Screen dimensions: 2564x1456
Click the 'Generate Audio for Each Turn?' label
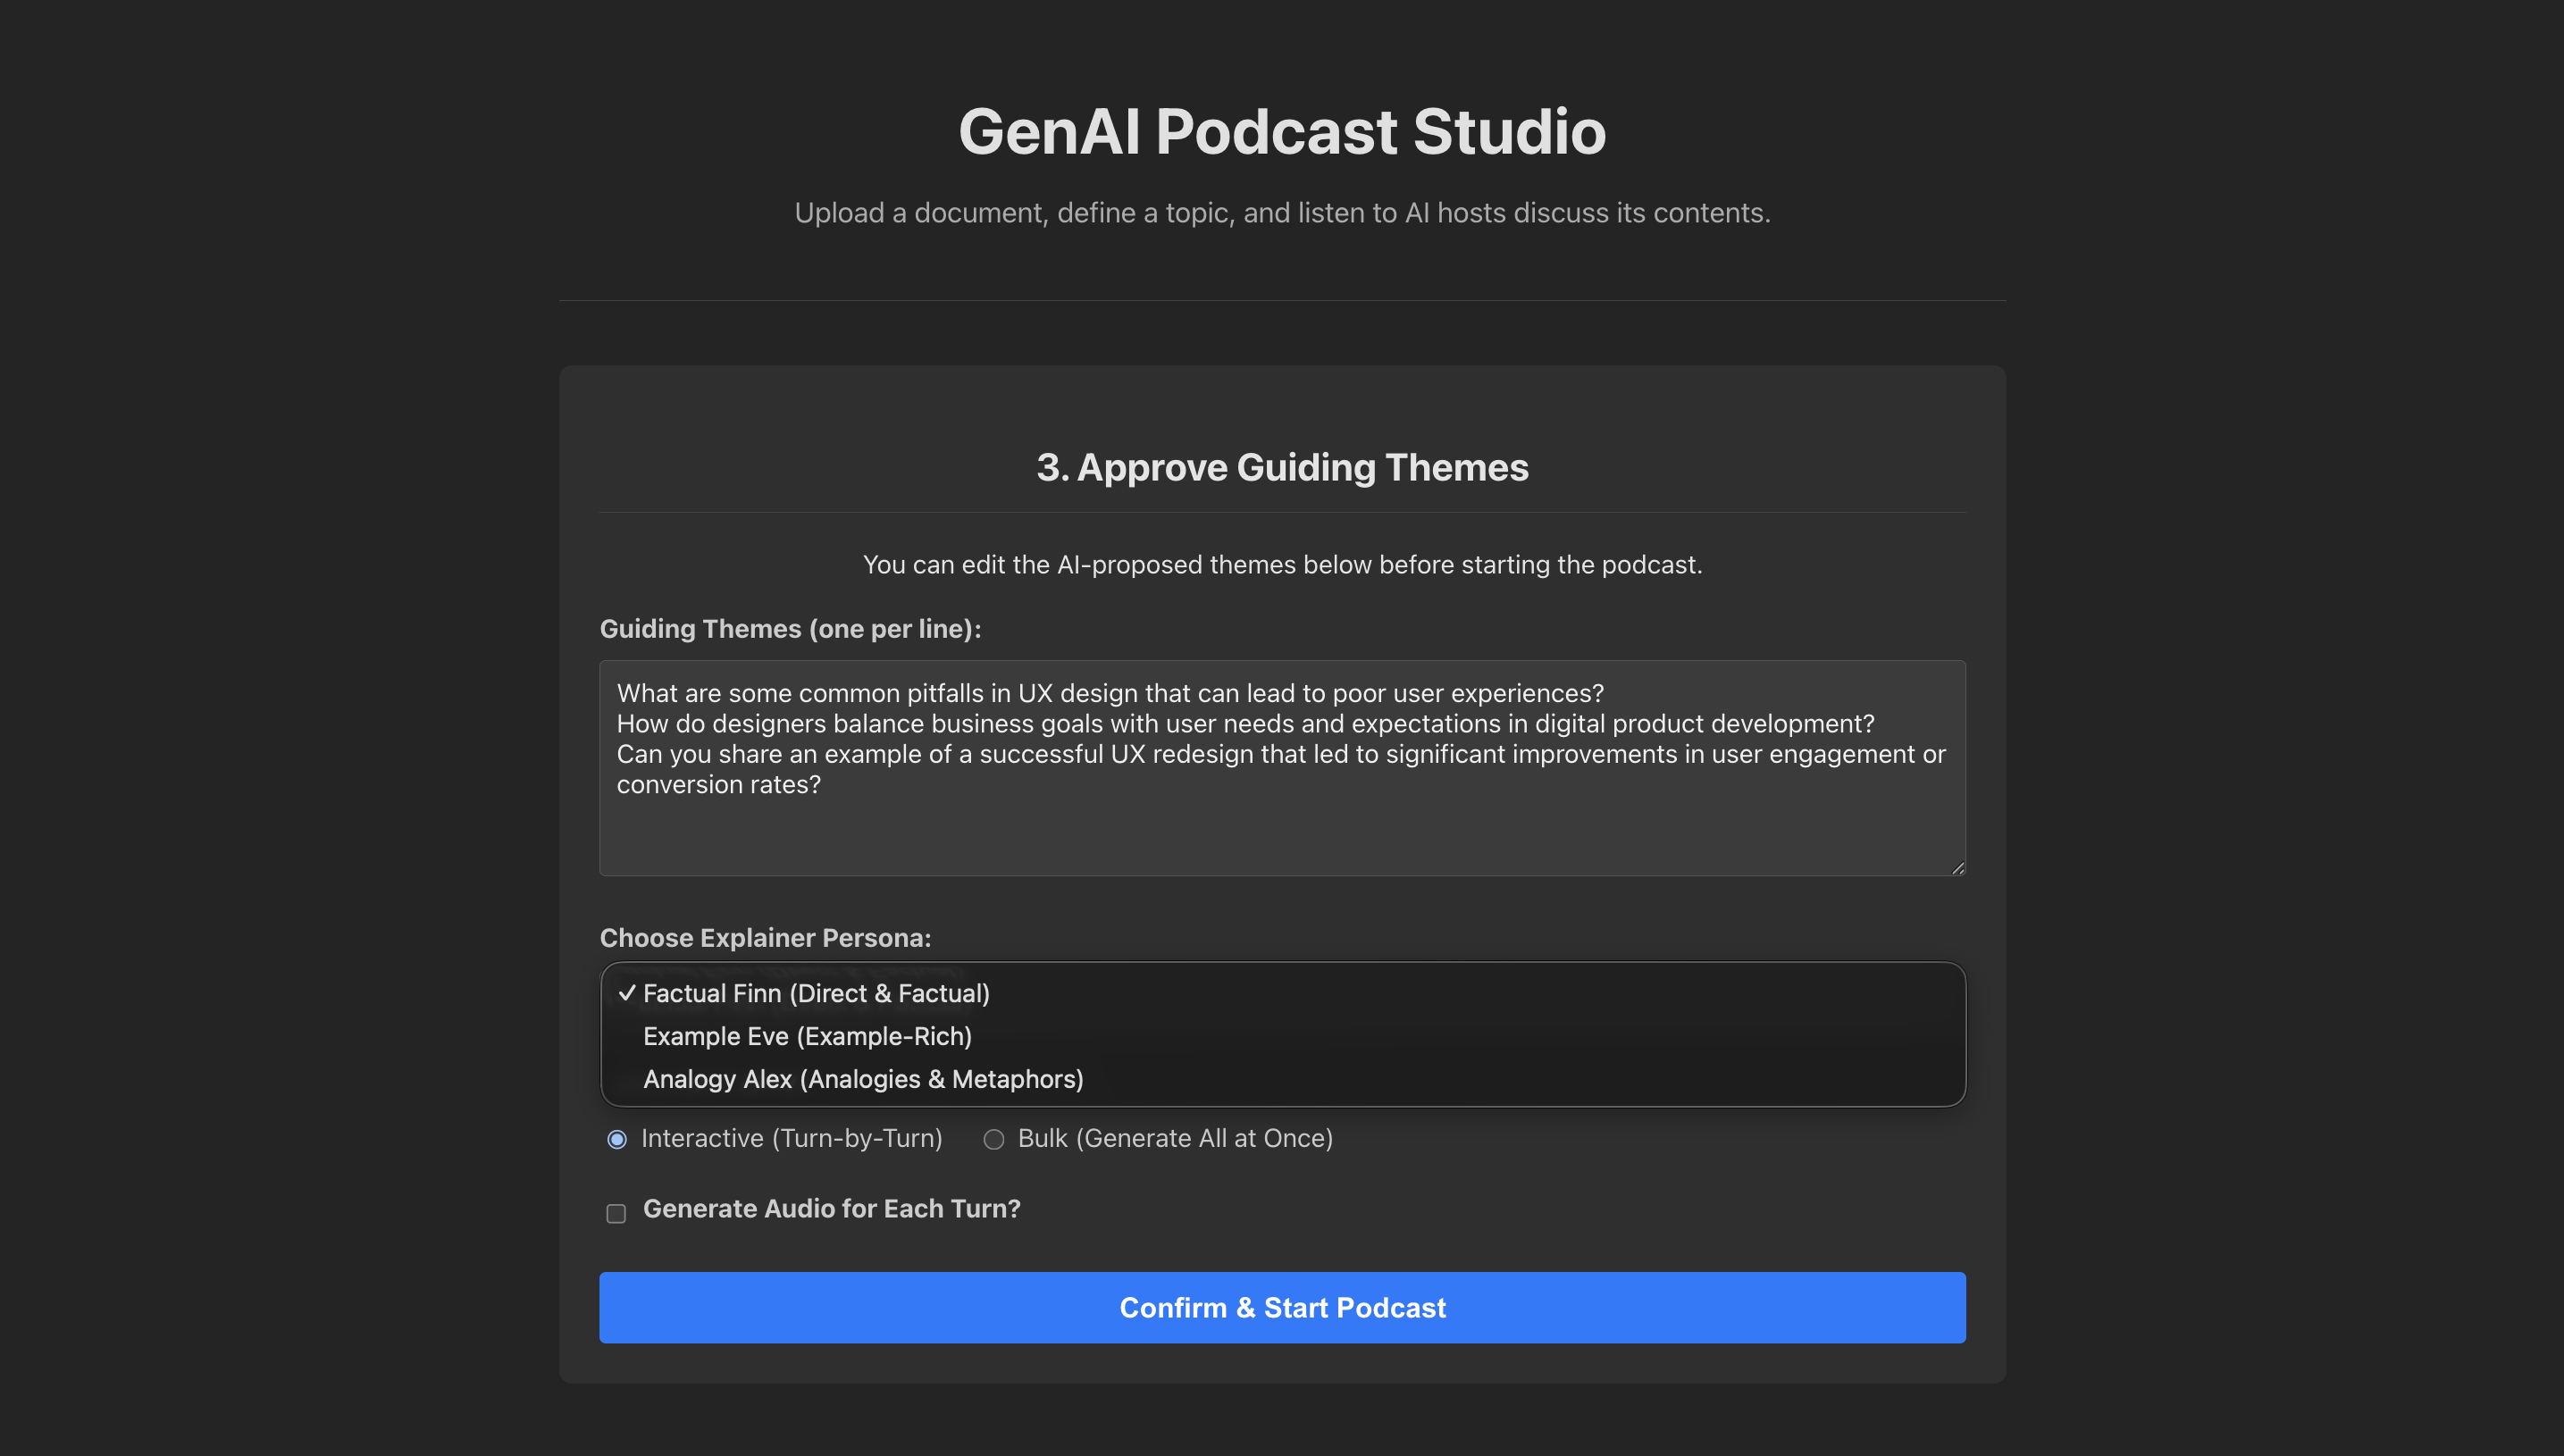(x=831, y=1208)
